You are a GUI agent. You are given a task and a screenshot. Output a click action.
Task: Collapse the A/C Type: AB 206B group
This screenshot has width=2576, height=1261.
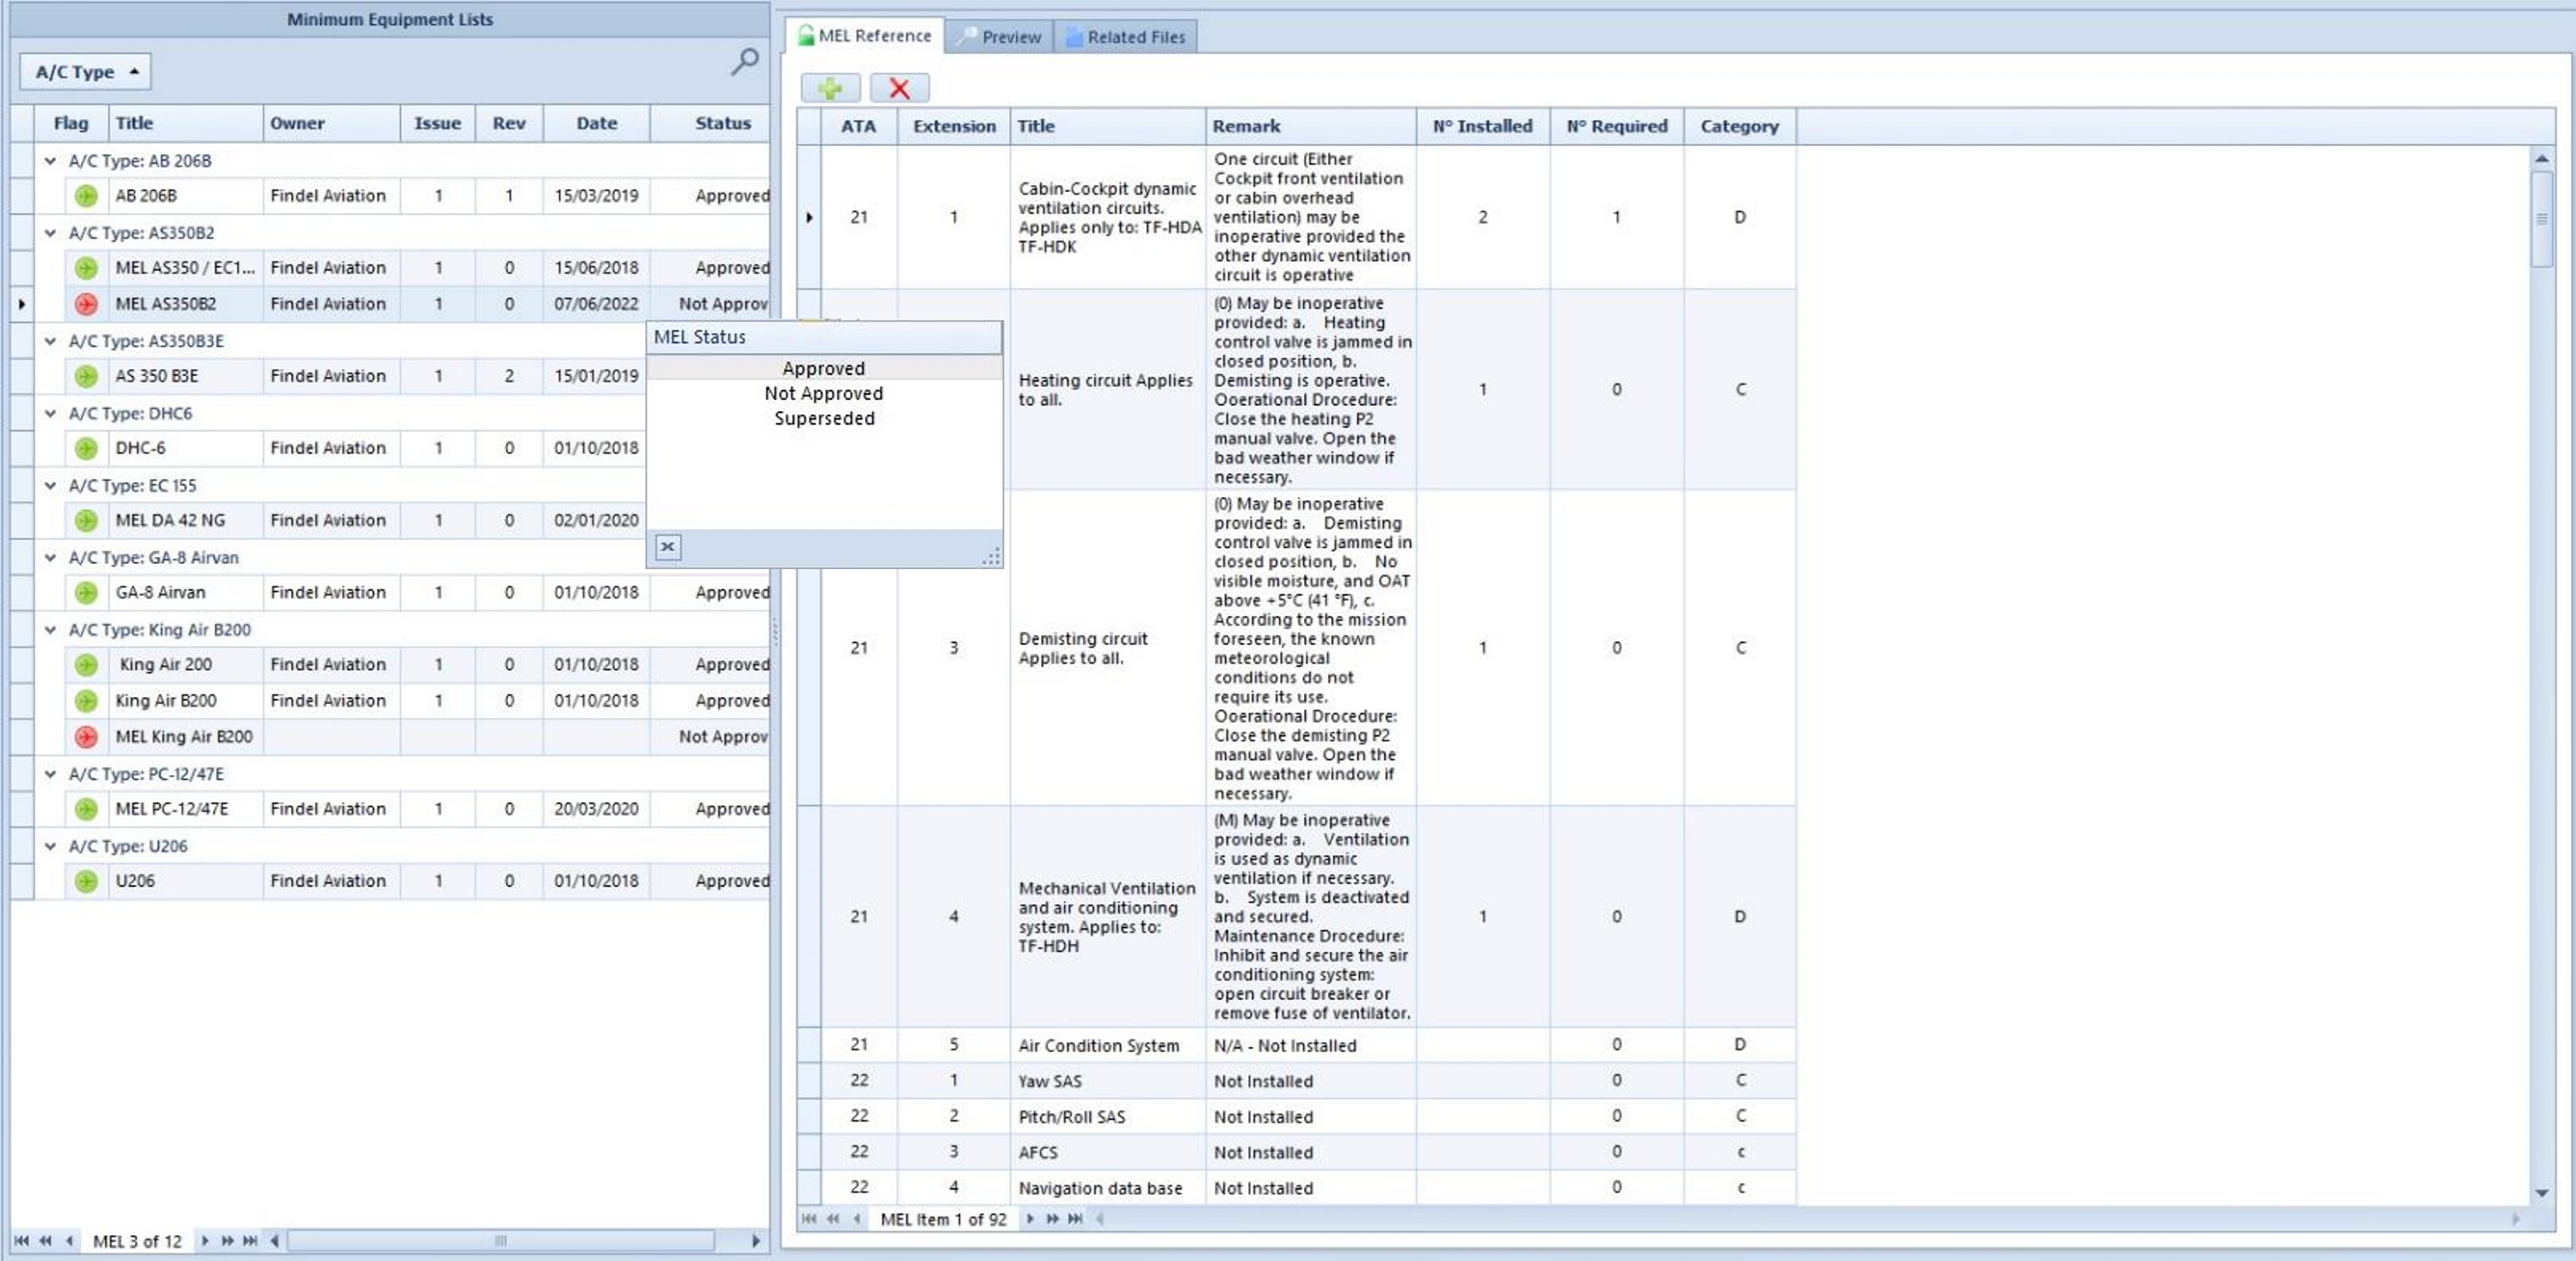[50, 160]
